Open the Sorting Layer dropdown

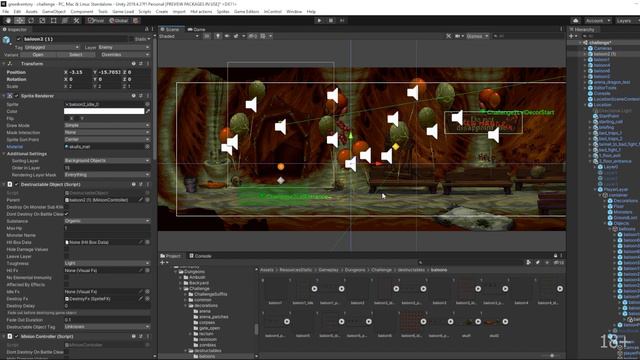pos(107,160)
